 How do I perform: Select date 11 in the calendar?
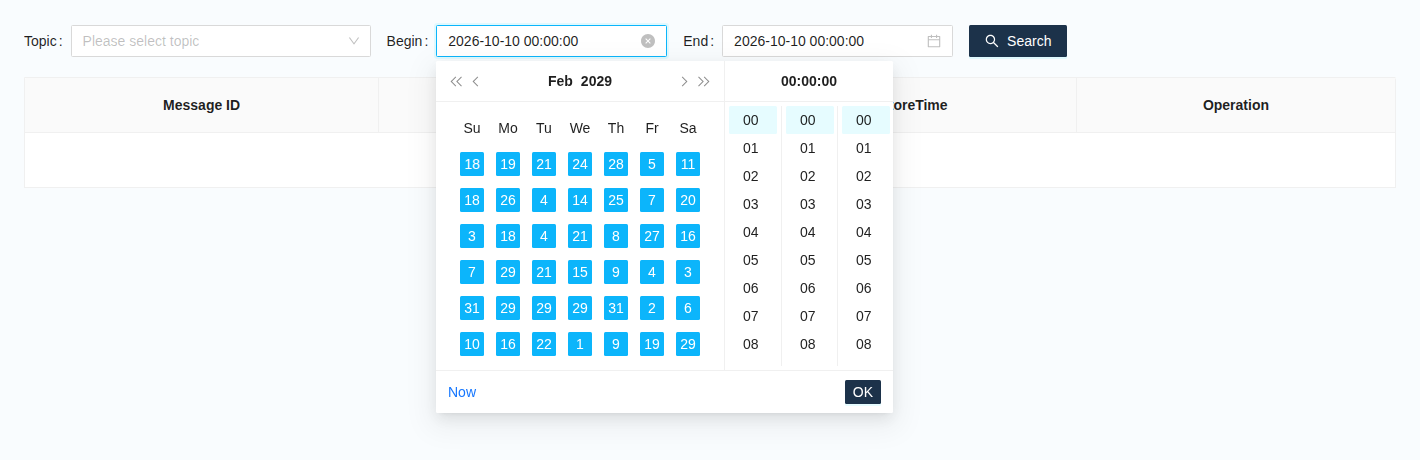pos(688,164)
